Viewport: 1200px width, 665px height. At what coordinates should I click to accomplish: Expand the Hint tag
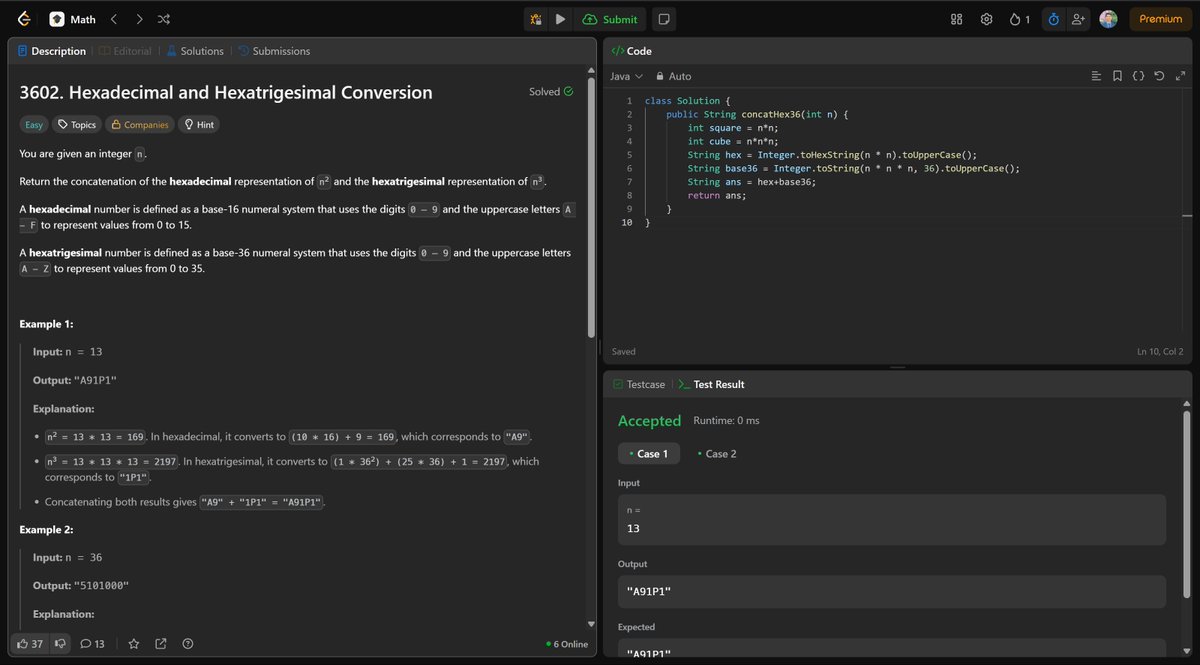click(x=199, y=125)
